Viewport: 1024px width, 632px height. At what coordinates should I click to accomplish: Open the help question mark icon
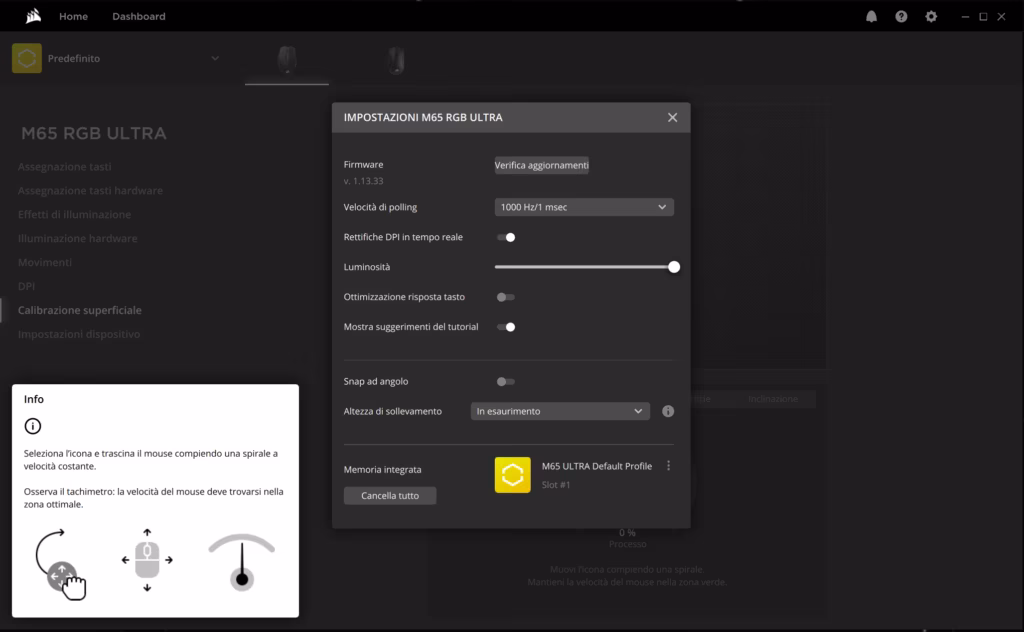(x=901, y=16)
